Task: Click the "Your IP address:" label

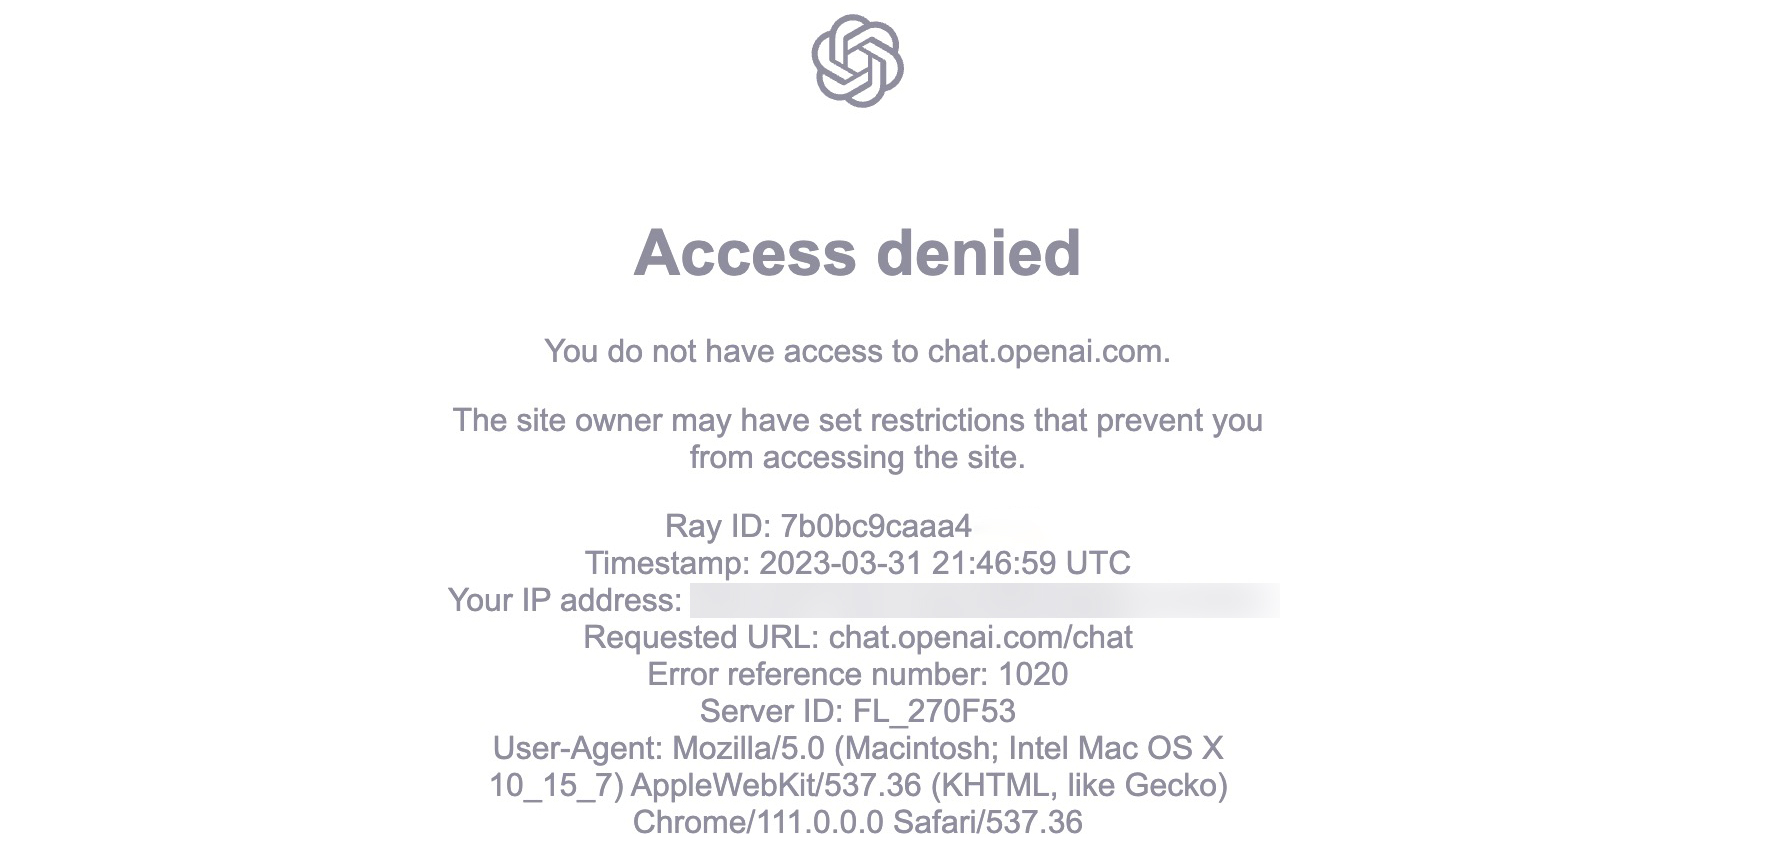Action: click(564, 600)
